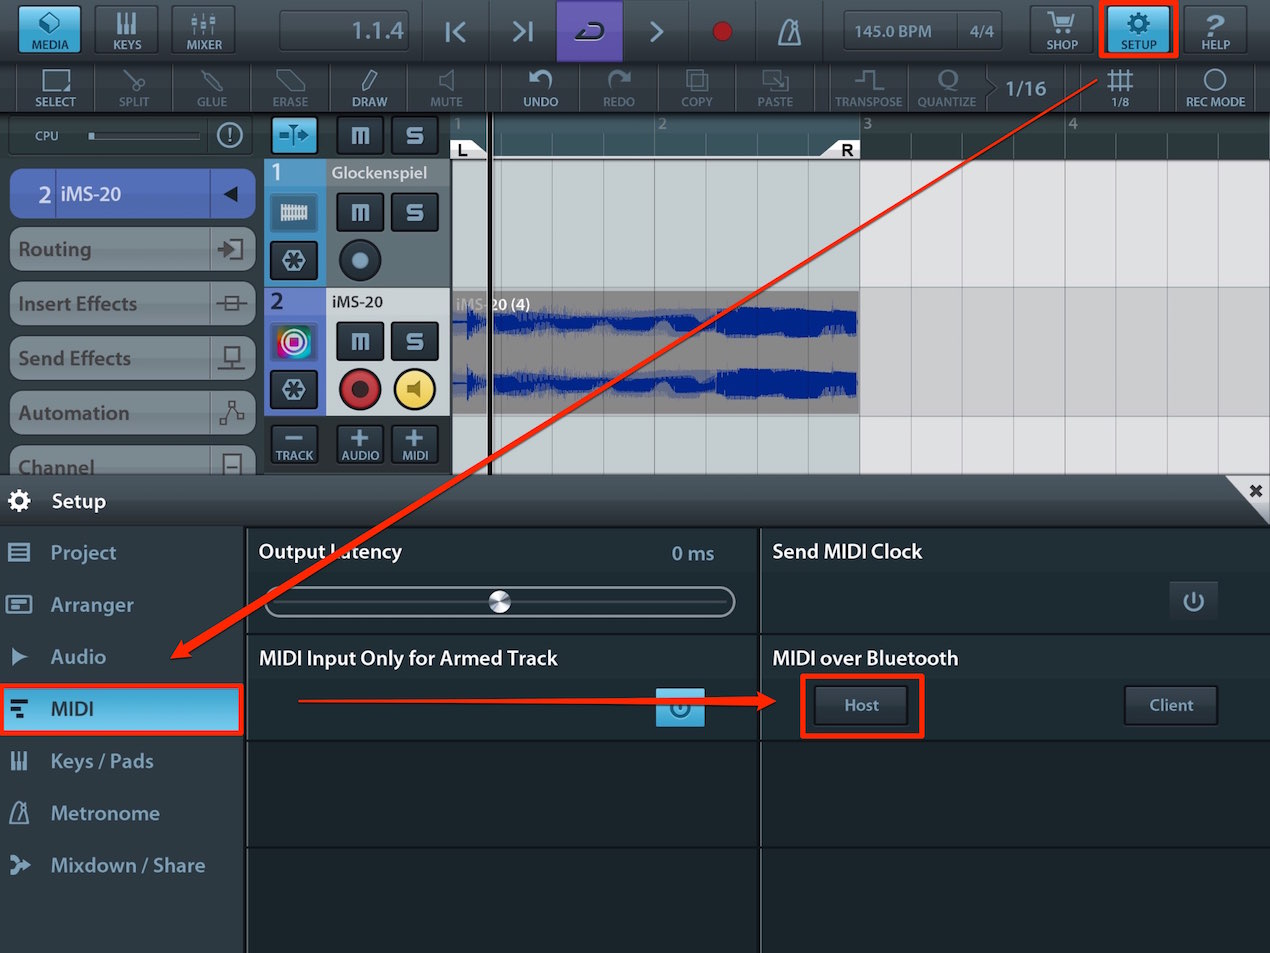The height and width of the screenshot is (953, 1270).
Task: Toggle the metronome icon in transport bar
Action: (x=789, y=31)
